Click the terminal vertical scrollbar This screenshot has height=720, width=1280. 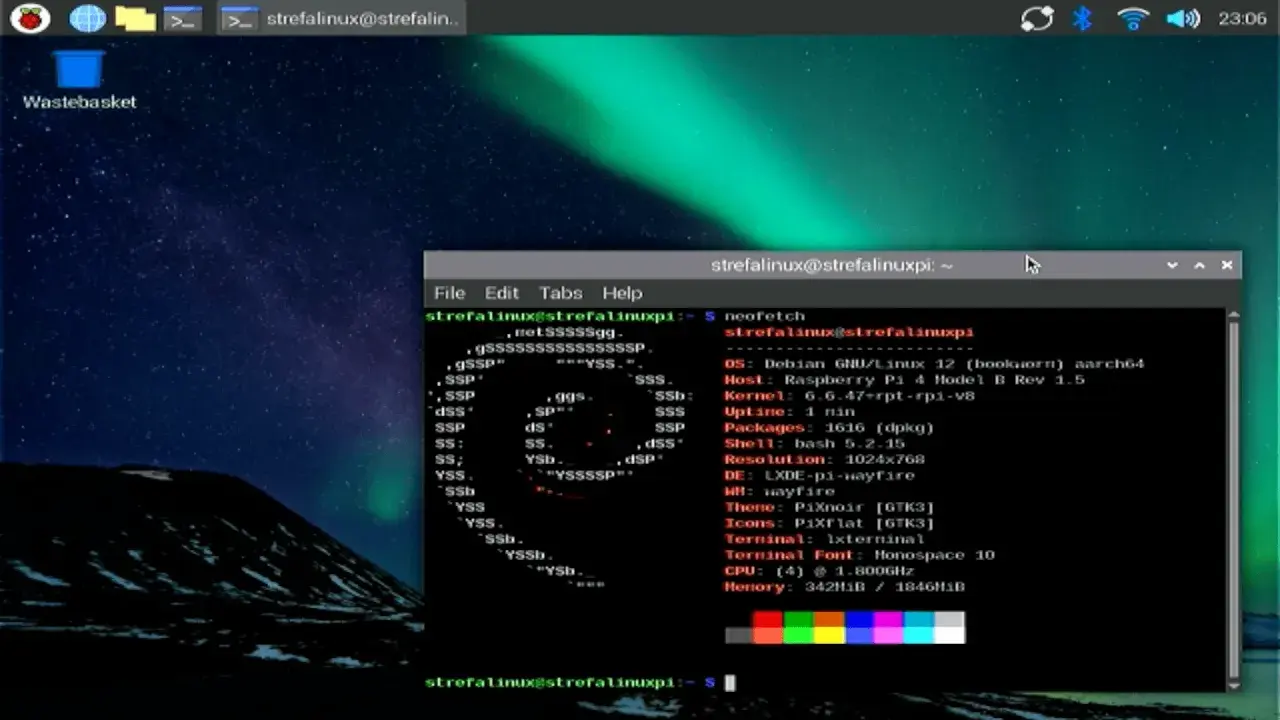1233,499
